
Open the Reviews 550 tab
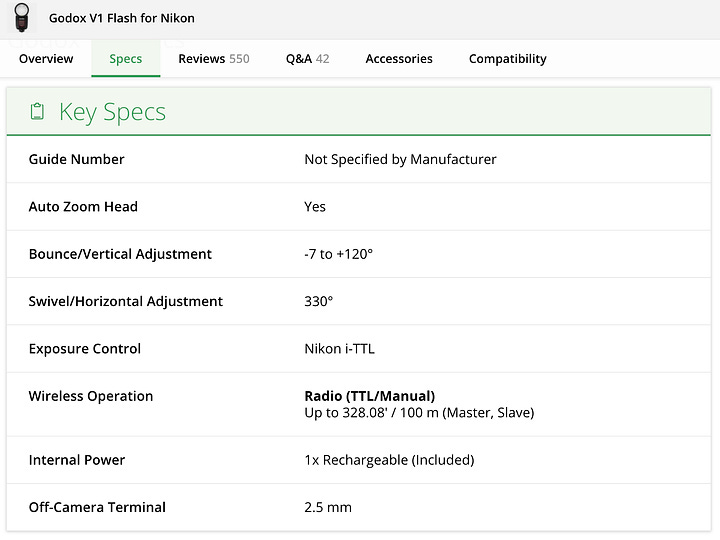214,59
